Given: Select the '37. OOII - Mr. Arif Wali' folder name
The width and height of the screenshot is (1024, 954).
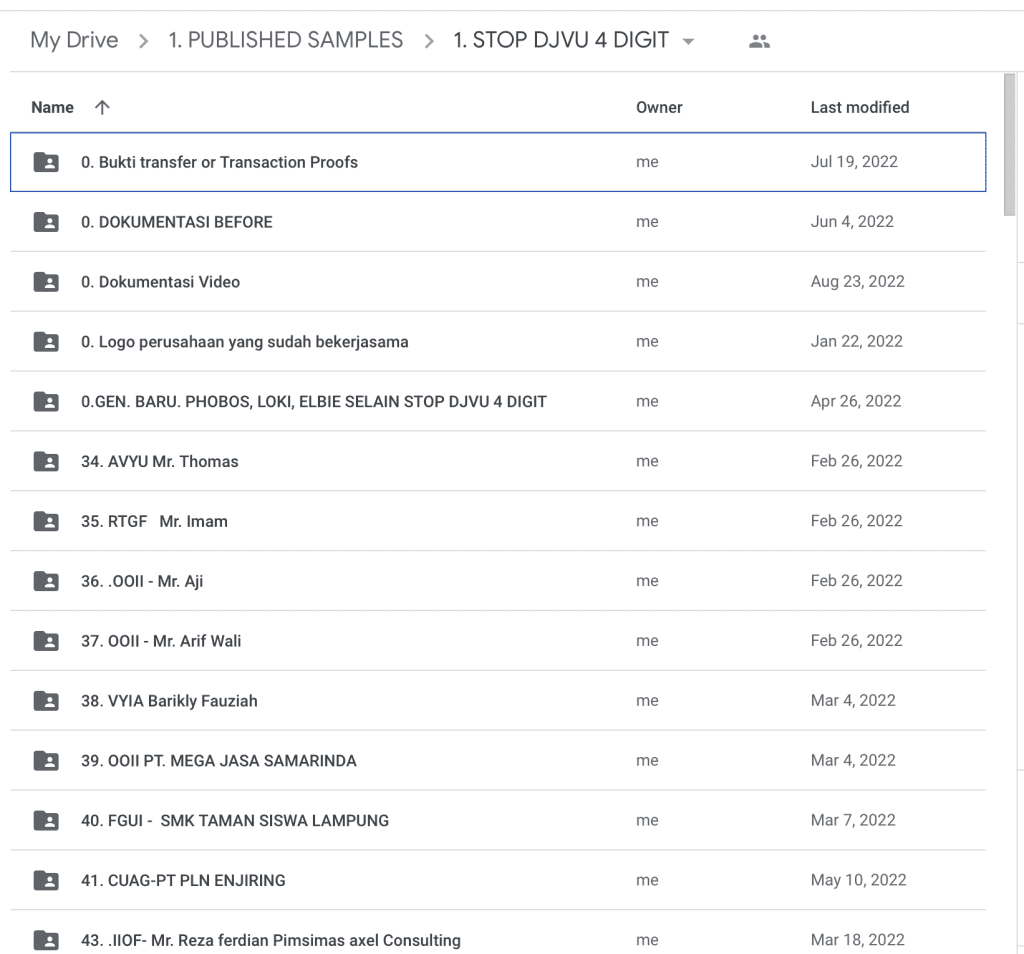Looking at the screenshot, I should 161,641.
